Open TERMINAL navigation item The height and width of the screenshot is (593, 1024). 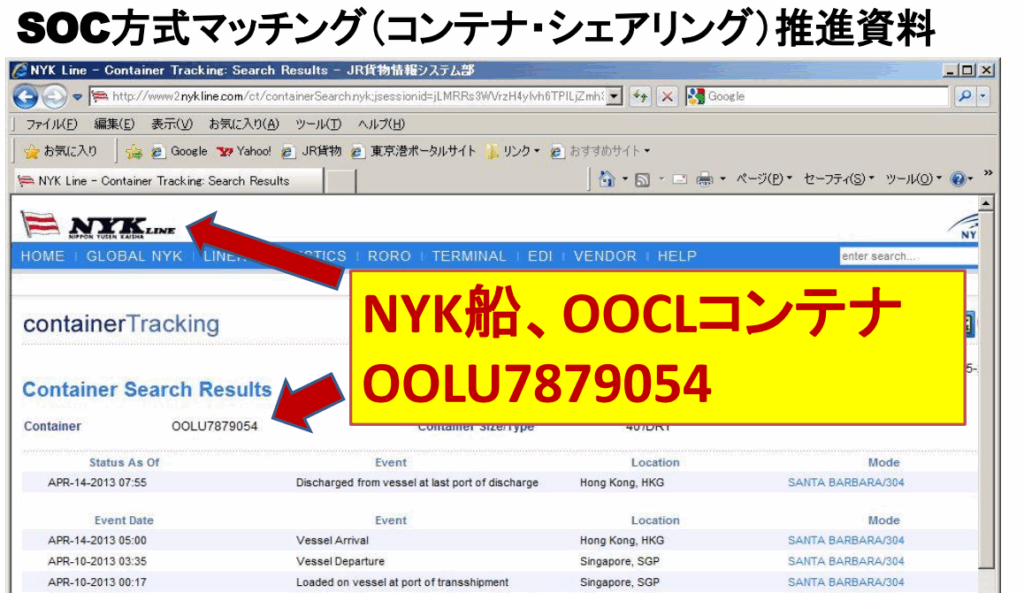(469, 256)
